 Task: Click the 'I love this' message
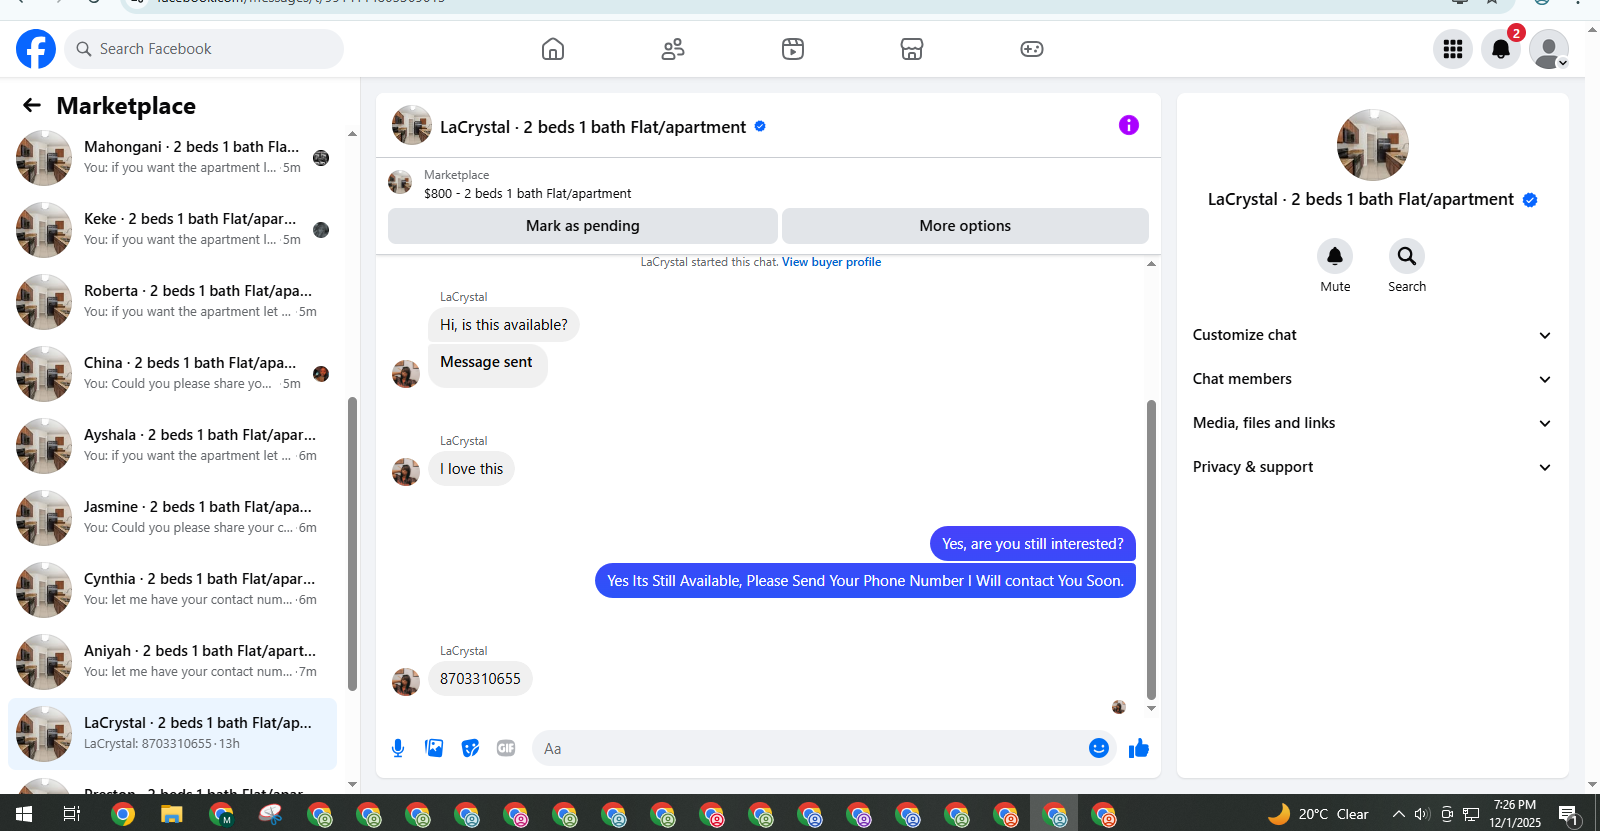[471, 469]
